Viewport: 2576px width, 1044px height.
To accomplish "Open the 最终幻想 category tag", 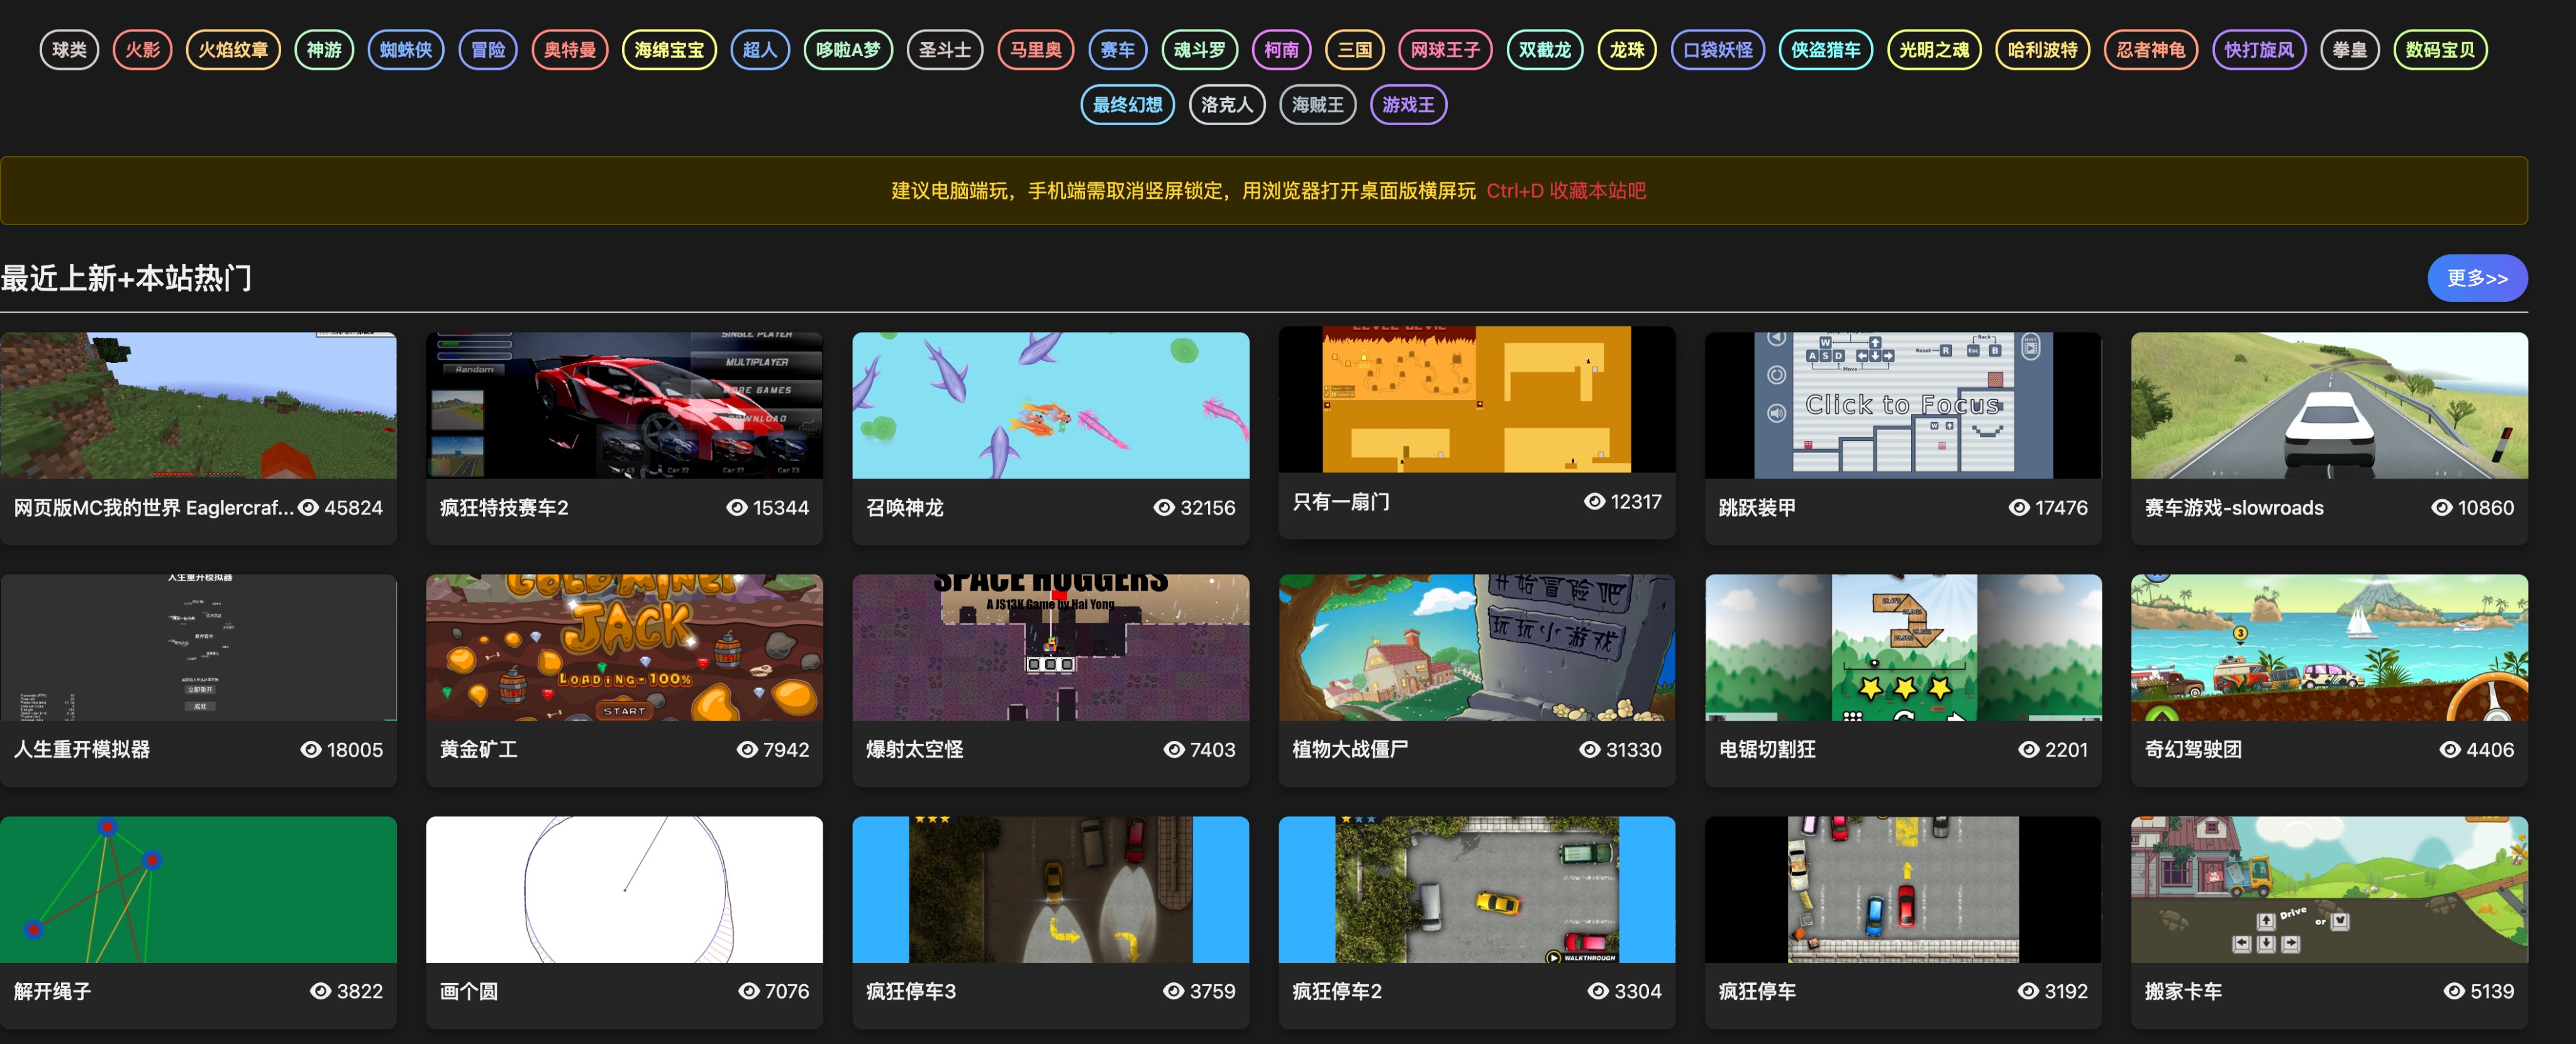I will coord(1127,104).
